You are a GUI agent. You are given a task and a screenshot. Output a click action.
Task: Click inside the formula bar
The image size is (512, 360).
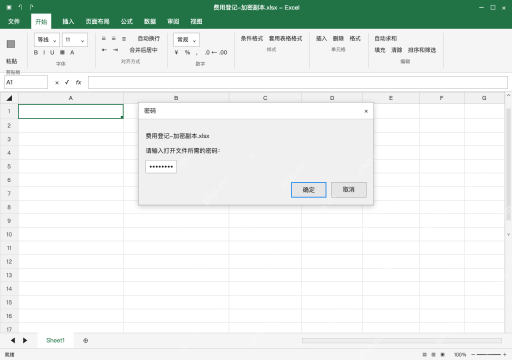tap(298, 82)
